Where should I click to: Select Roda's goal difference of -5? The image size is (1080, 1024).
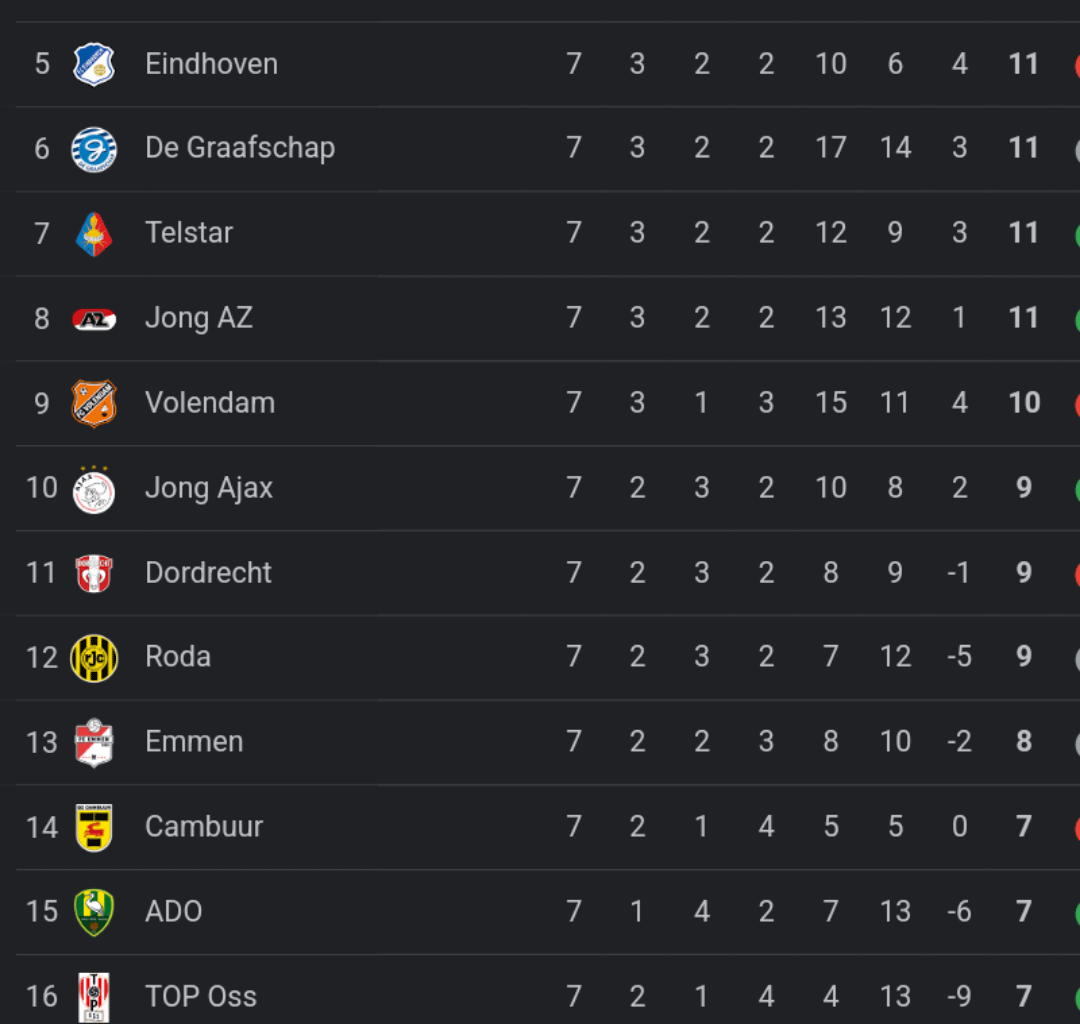[x=959, y=657]
